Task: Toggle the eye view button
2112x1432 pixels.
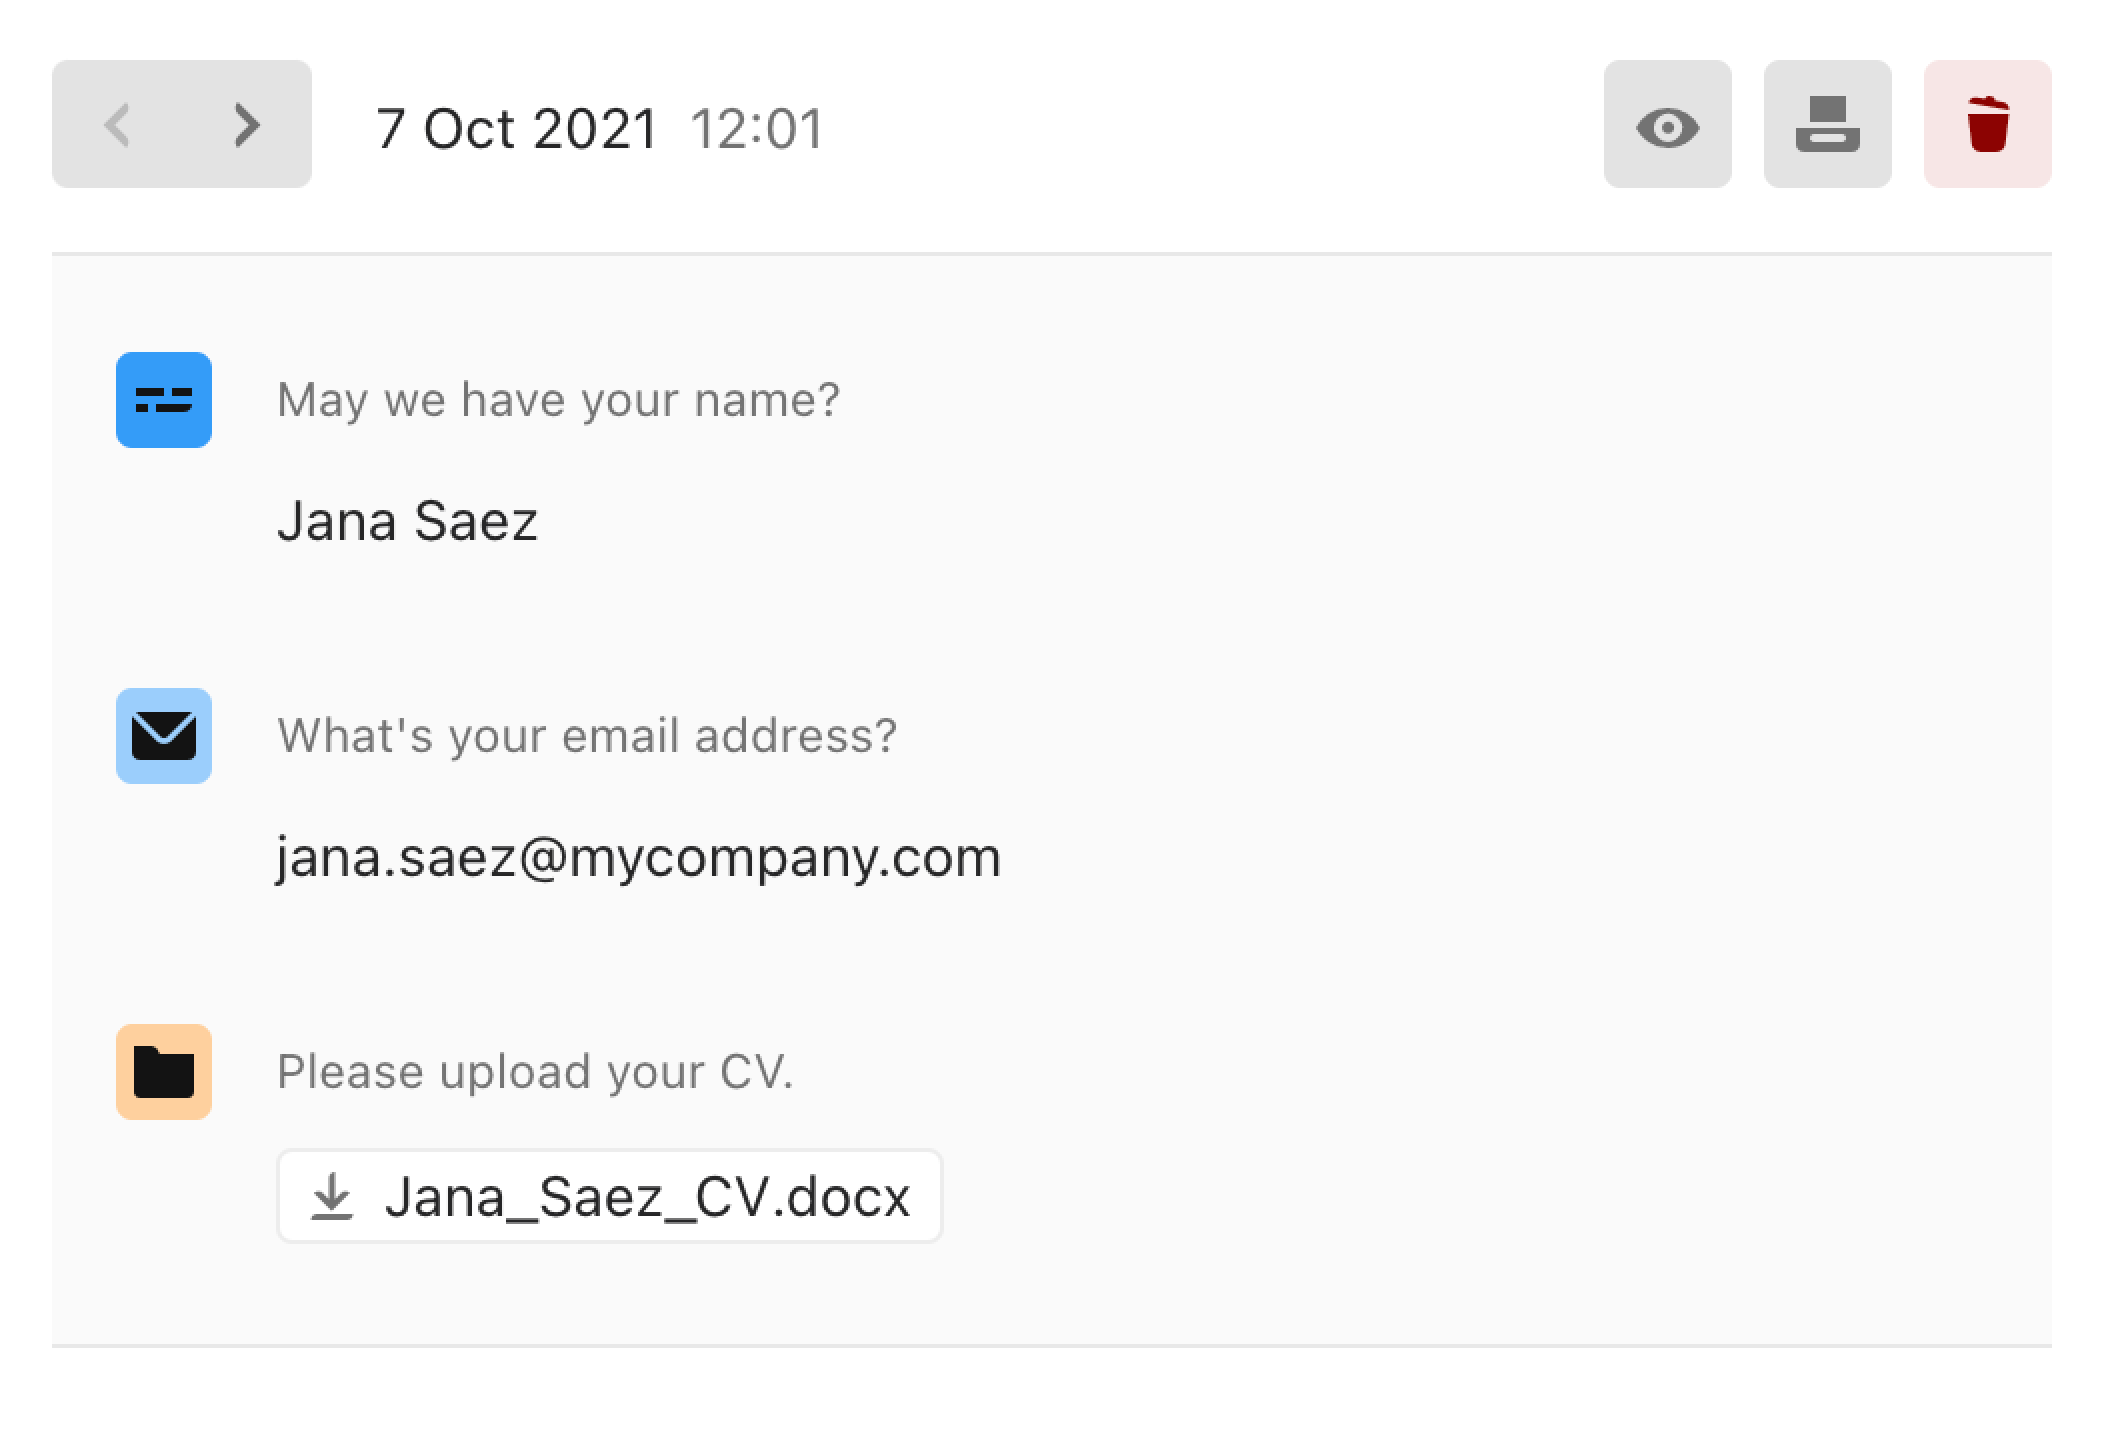Action: coord(1667,124)
